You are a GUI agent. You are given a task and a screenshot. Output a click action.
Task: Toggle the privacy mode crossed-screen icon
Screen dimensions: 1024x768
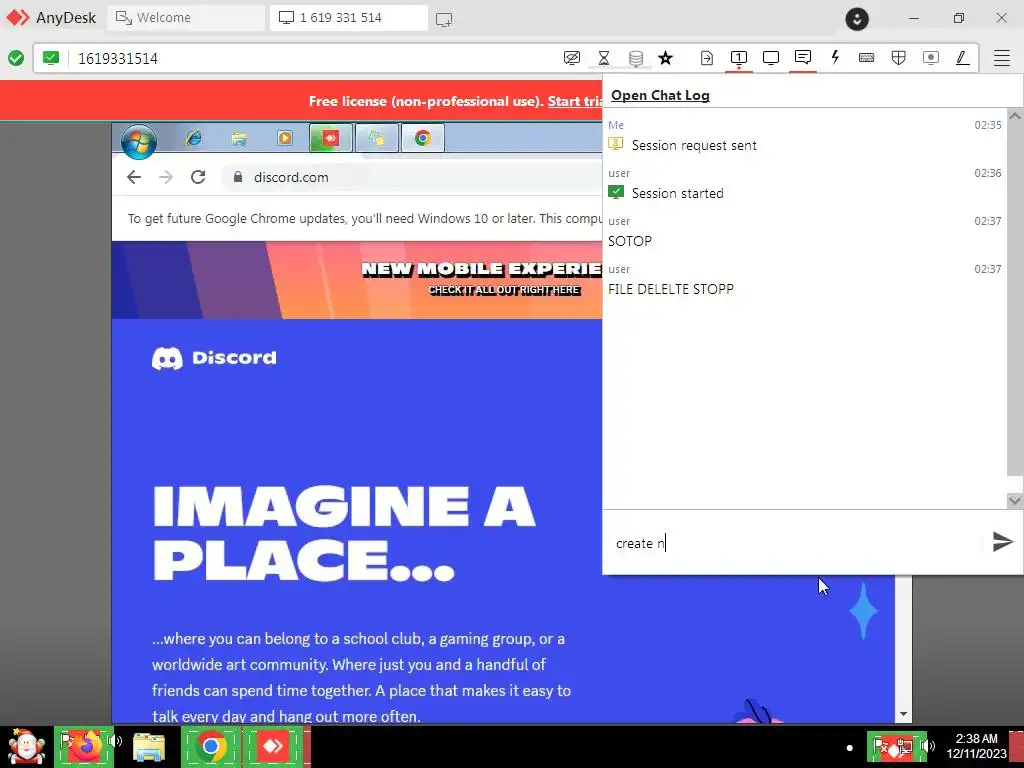tap(571, 58)
